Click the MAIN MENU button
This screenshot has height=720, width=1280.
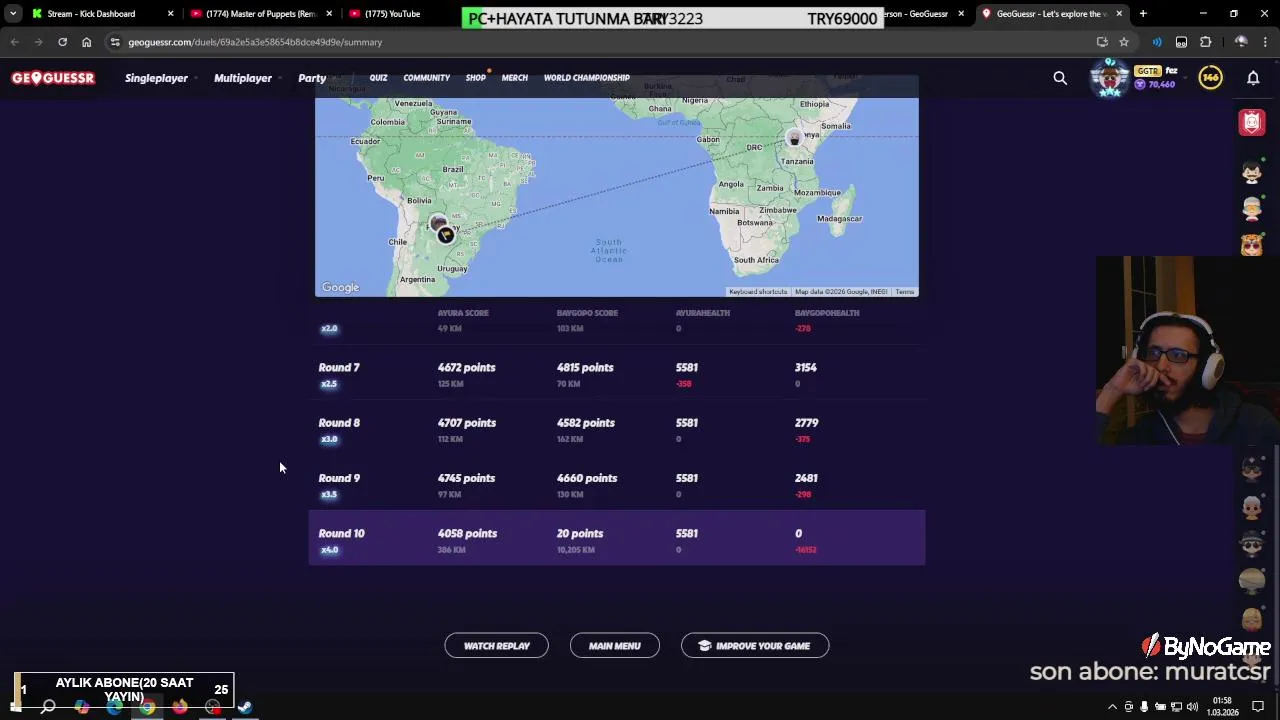tap(615, 646)
